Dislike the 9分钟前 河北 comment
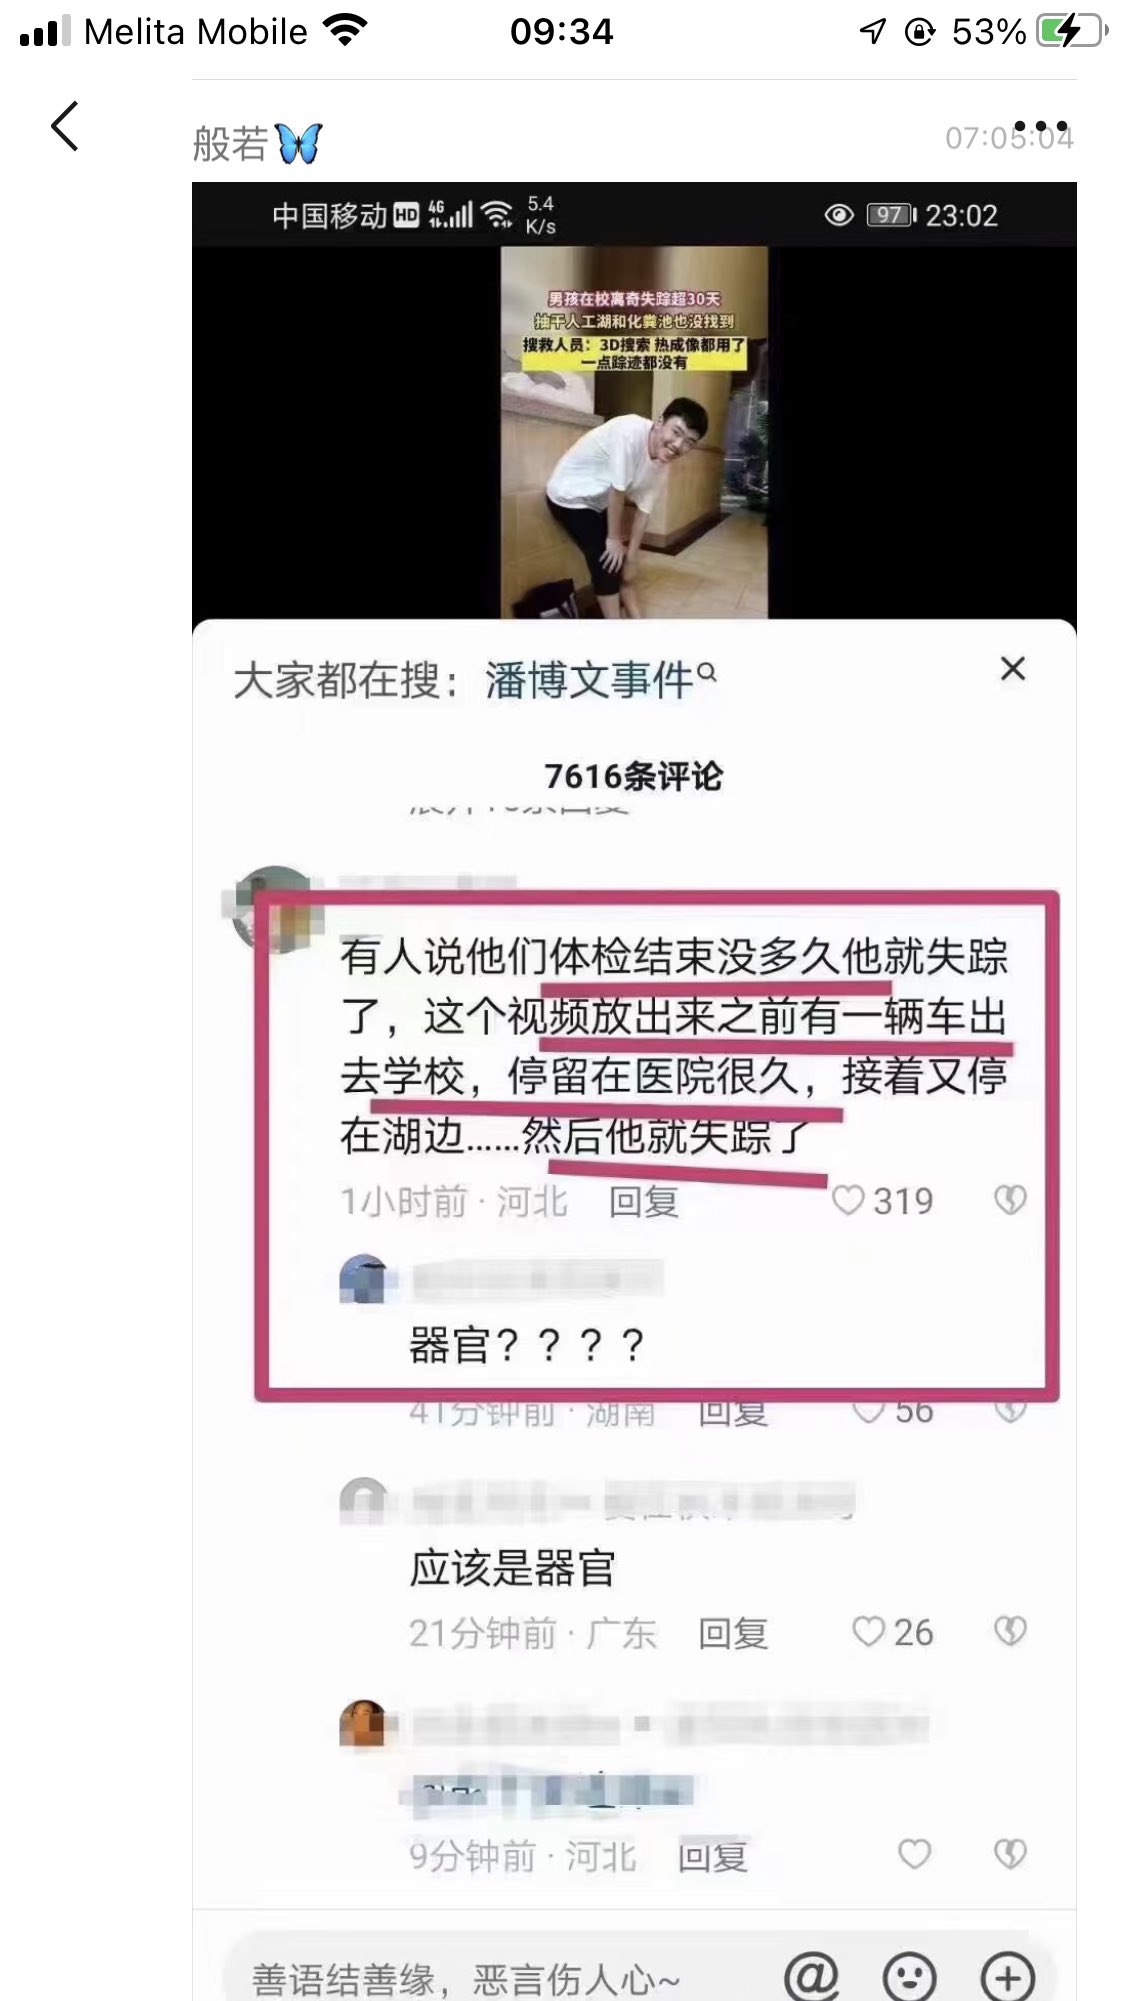This screenshot has height=2001, width=1125. point(1010,1854)
